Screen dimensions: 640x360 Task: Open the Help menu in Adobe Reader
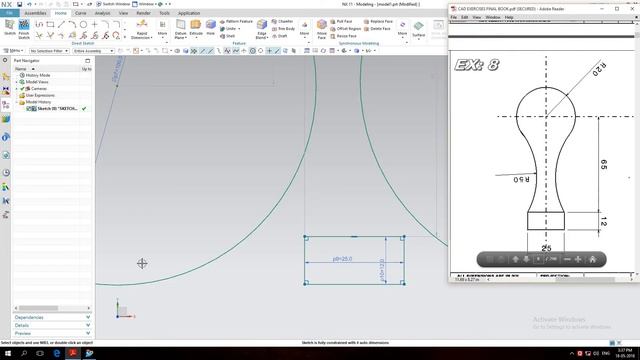[509, 18]
